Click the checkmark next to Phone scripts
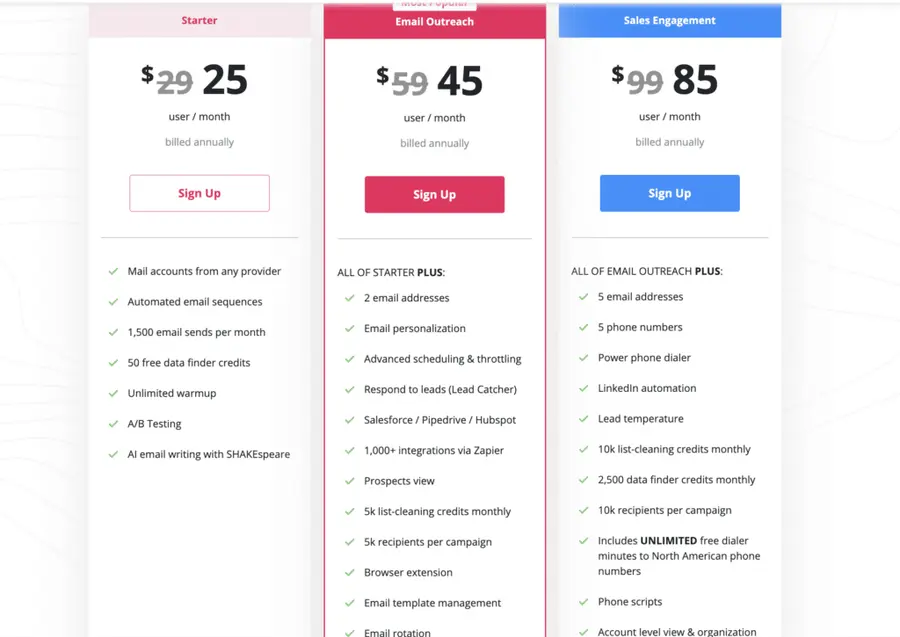900x637 pixels. pos(583,602)
